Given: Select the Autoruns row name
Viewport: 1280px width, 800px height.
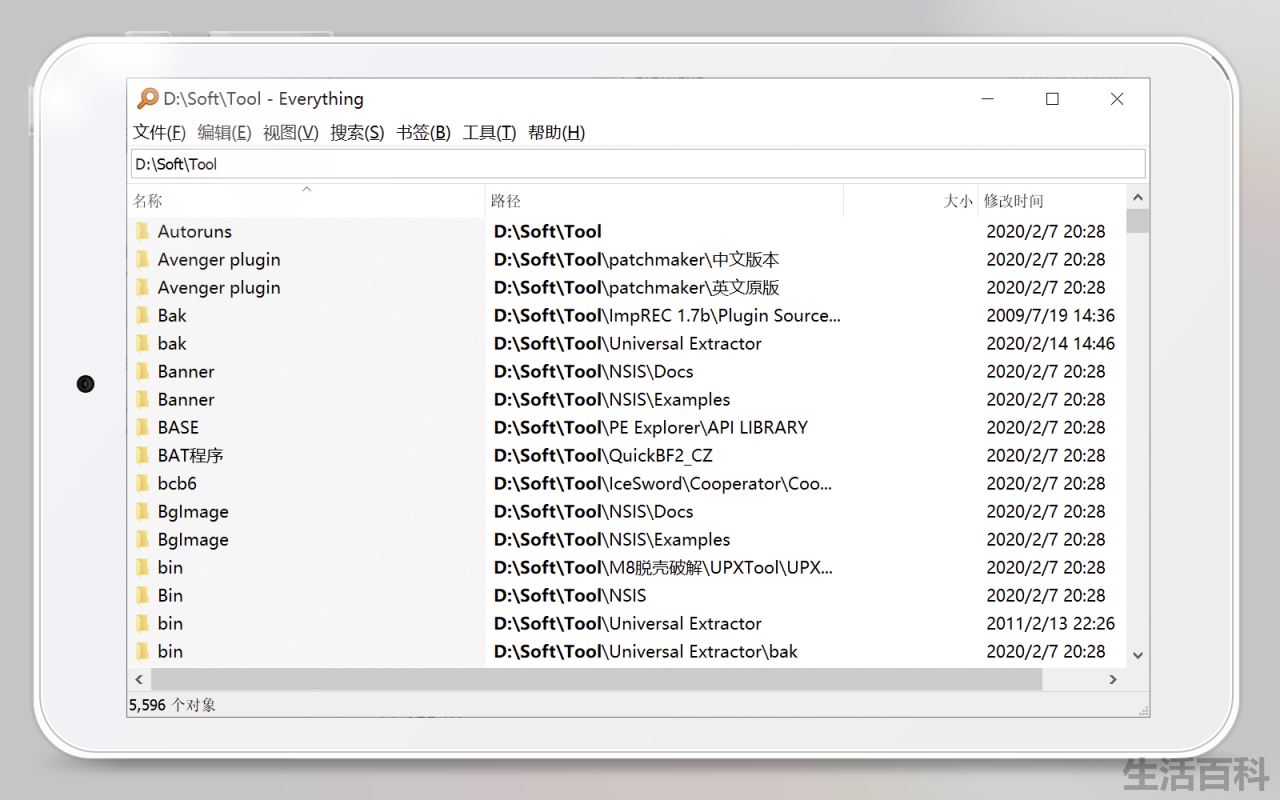Looking at the screenshot, I should [x=194, y=231].
